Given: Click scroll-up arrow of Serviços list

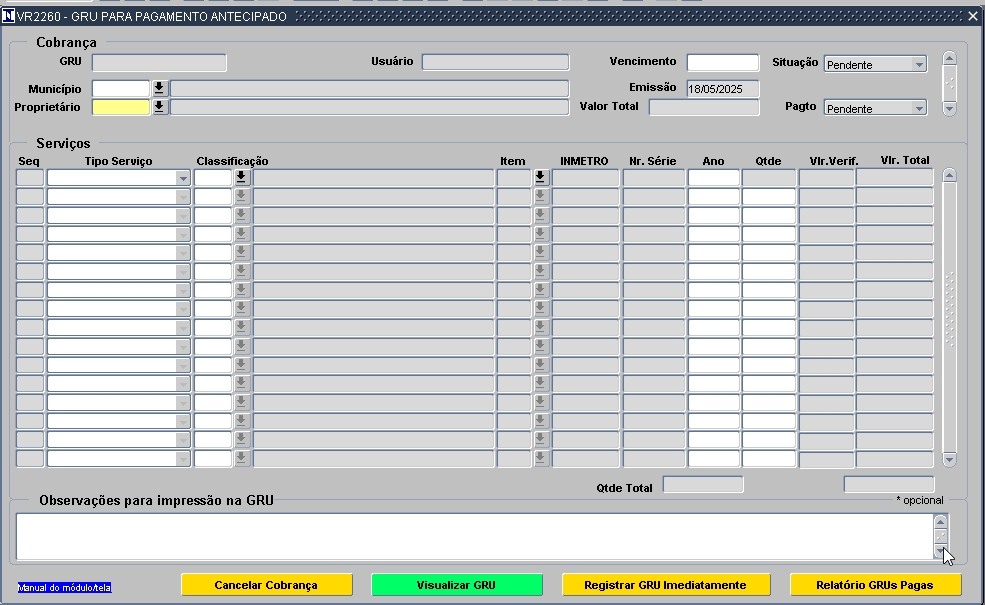Looking at the screenshot, I should [949, 176].
